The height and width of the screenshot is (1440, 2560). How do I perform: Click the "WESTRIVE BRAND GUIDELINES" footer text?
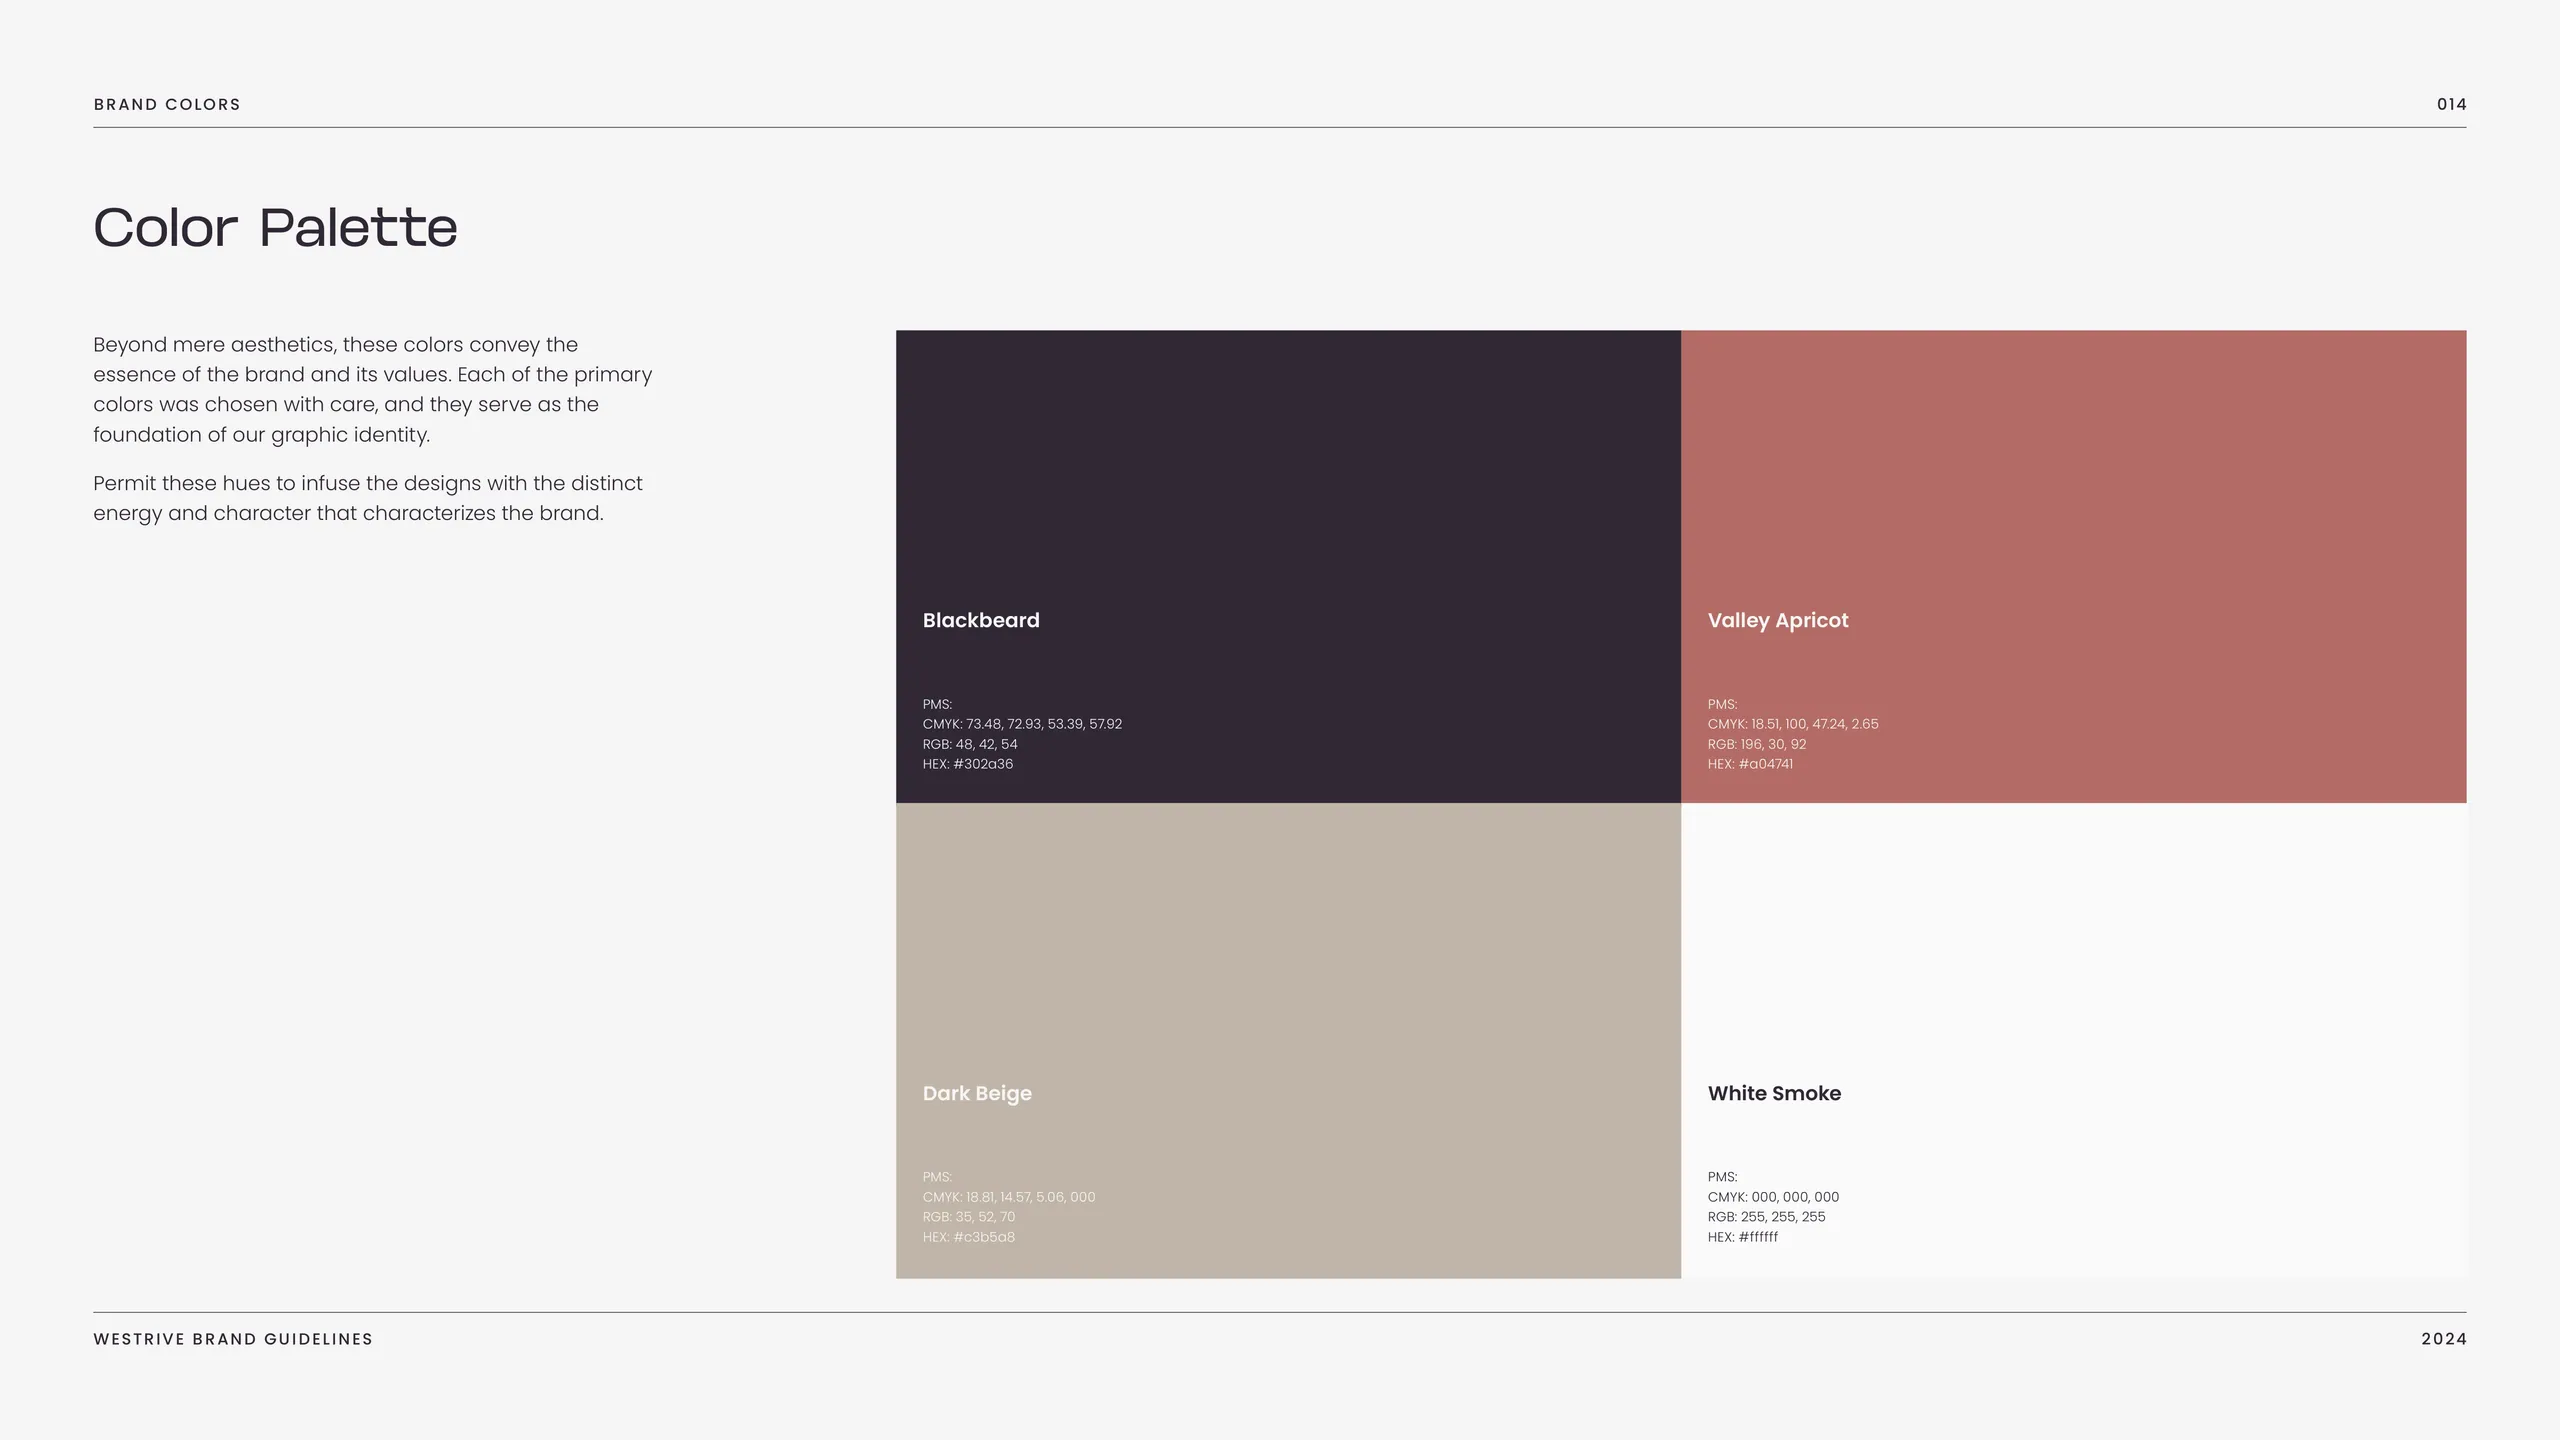click(233, 1339)
